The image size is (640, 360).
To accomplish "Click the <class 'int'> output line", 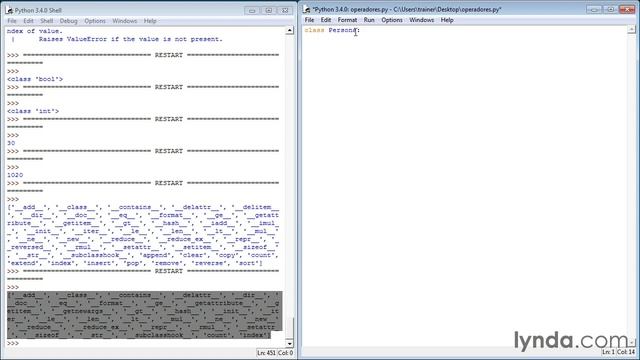I will click(33, 111).
